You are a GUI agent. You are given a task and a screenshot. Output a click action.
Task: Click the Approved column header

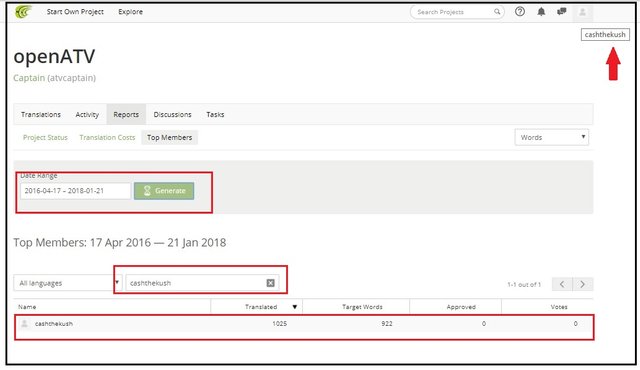[461, 307]
